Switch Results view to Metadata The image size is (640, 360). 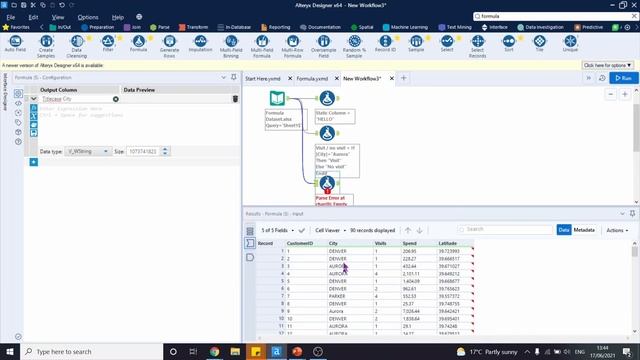click(584, 230)
